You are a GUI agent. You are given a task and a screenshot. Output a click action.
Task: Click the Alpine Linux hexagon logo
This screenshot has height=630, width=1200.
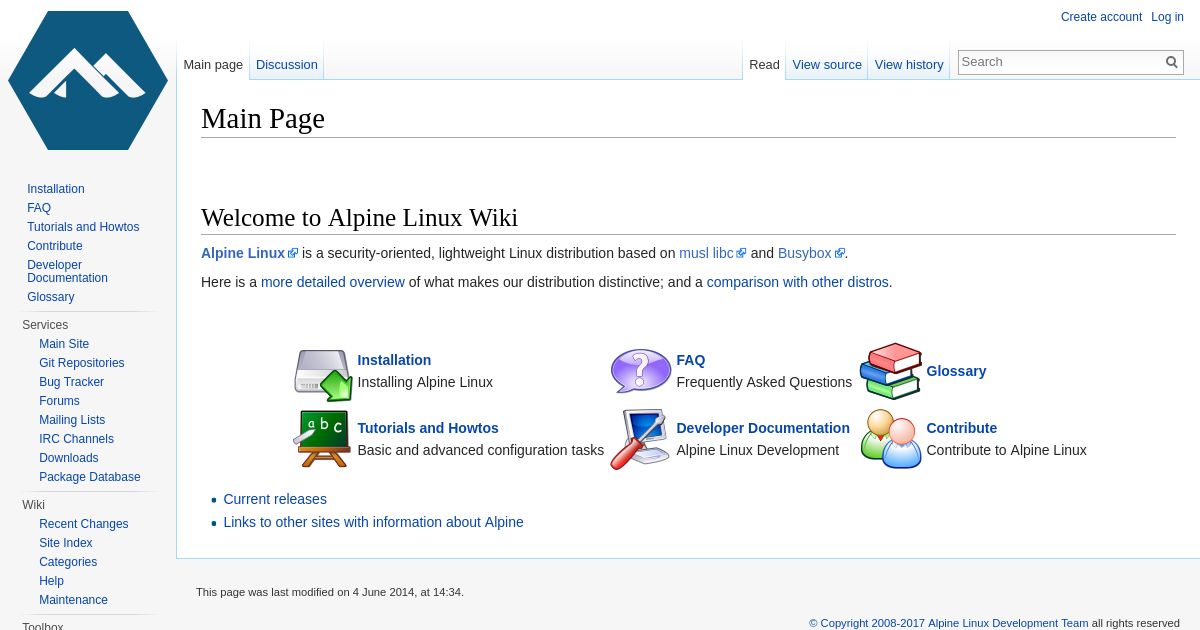88,80
